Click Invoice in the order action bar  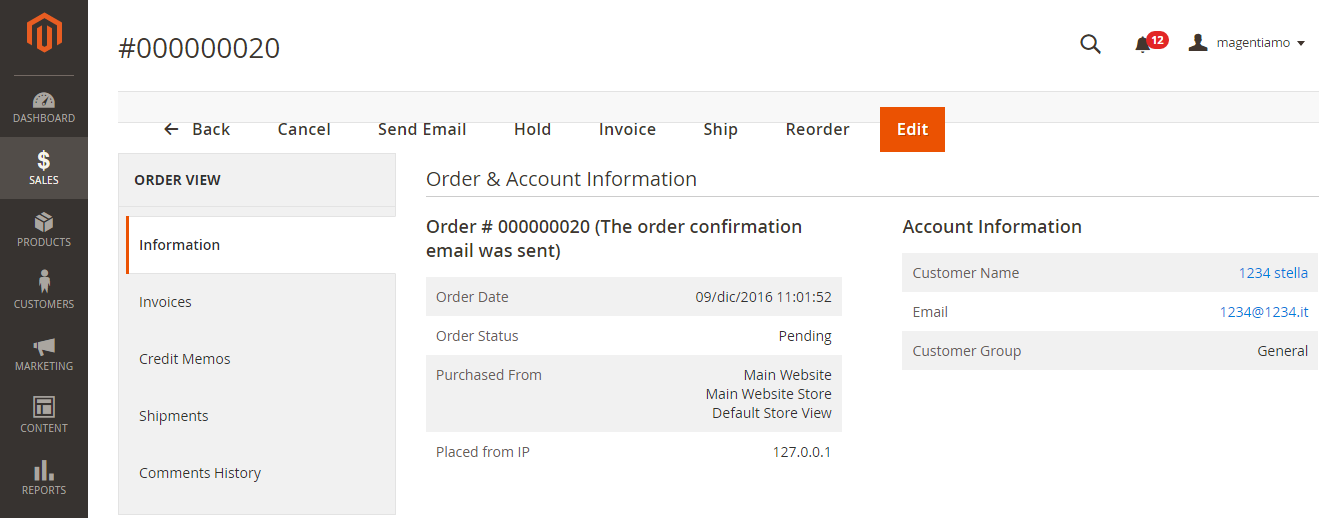coord(627,129)
